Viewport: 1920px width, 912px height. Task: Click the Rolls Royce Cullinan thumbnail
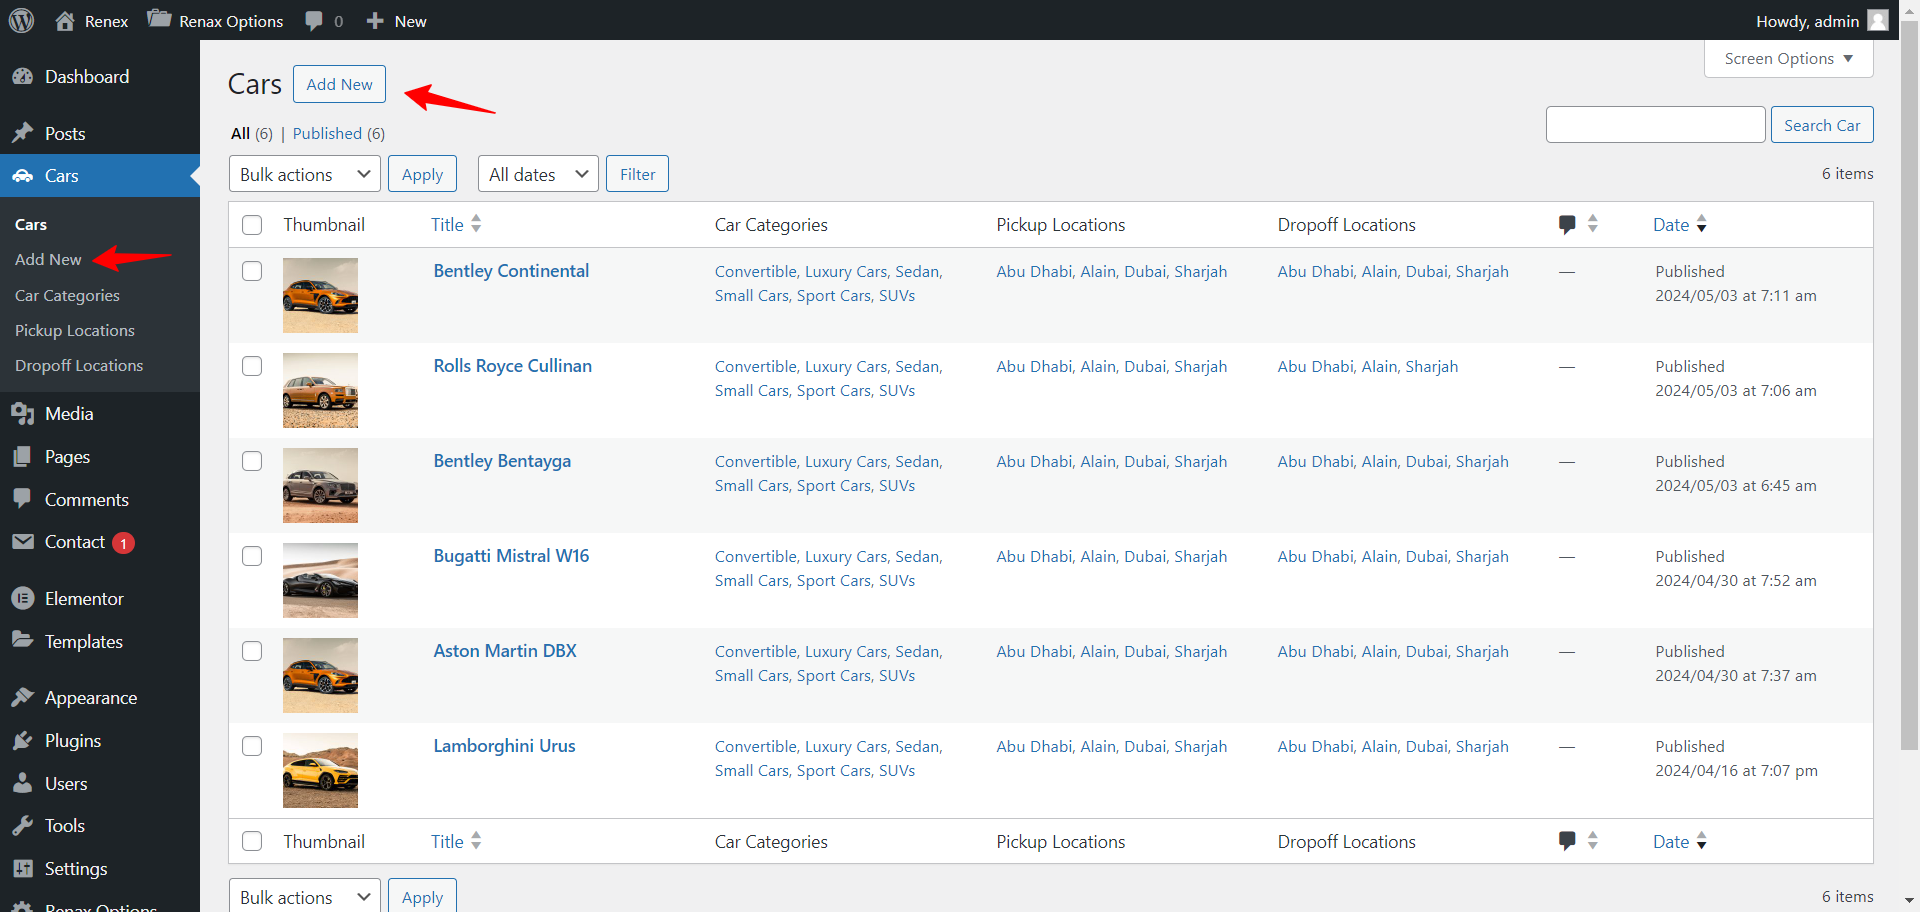point(320,390)
